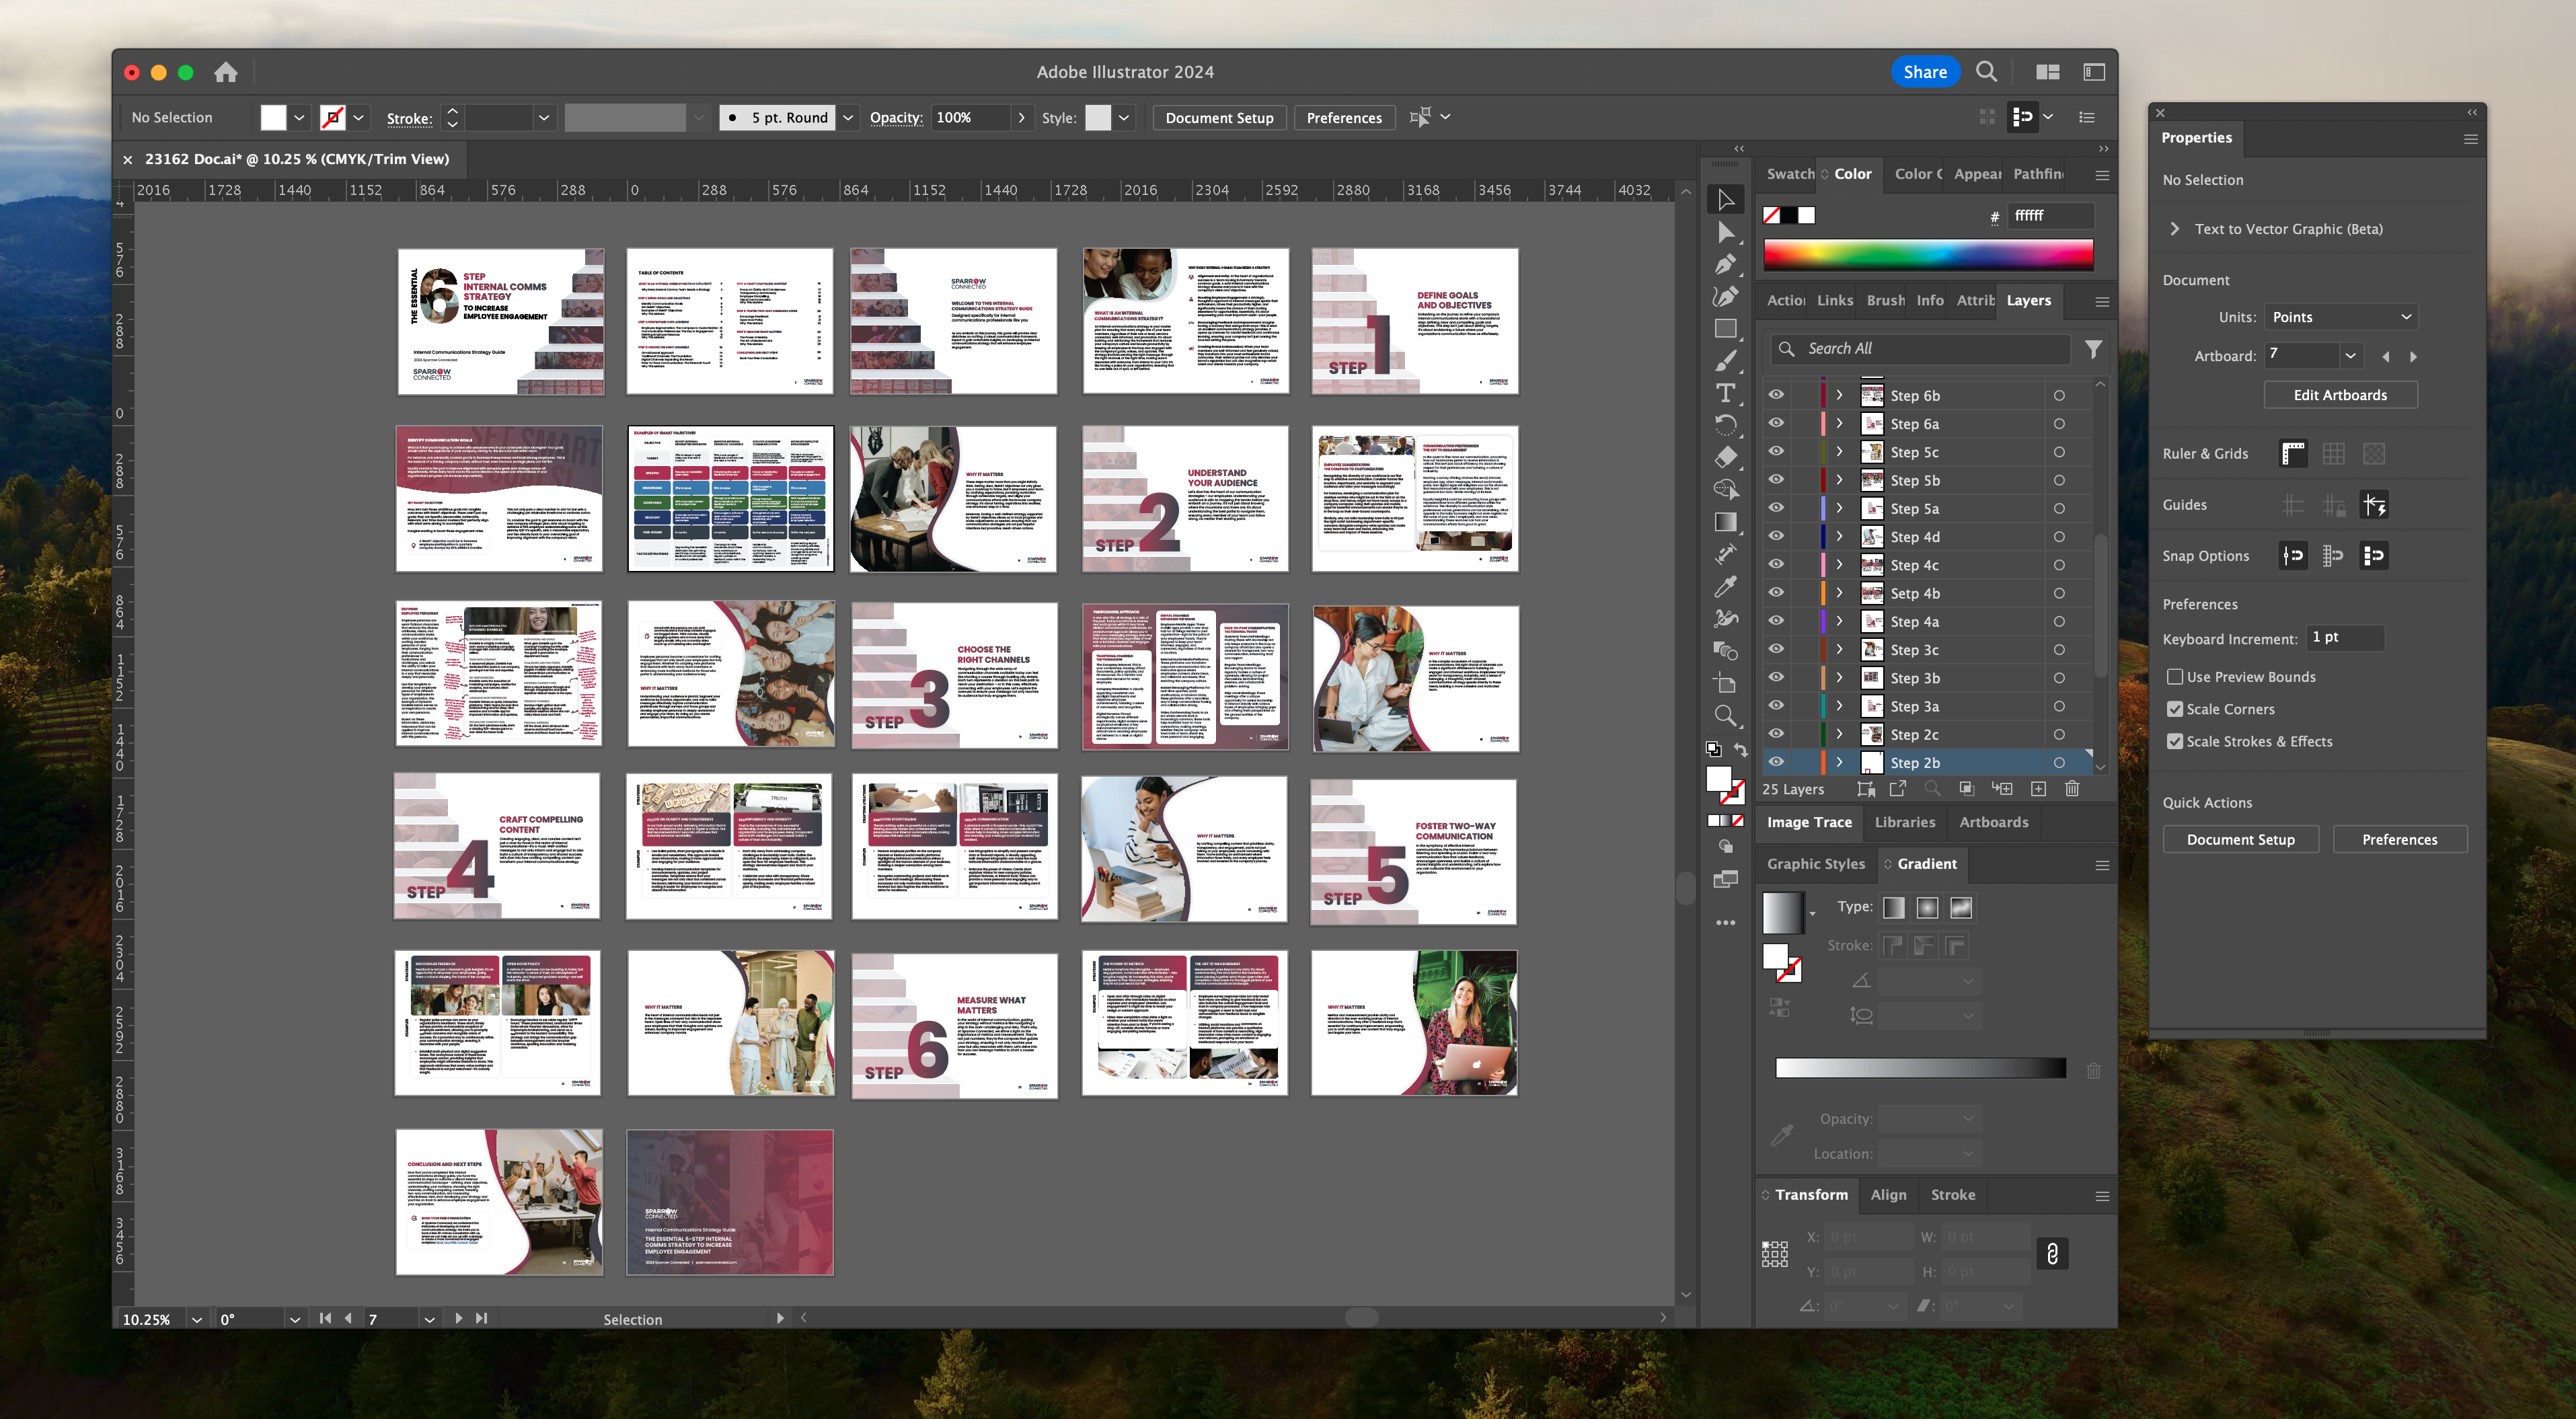
Task: Click the layers filter funnel icon
Action: [x=2093, y=349]
